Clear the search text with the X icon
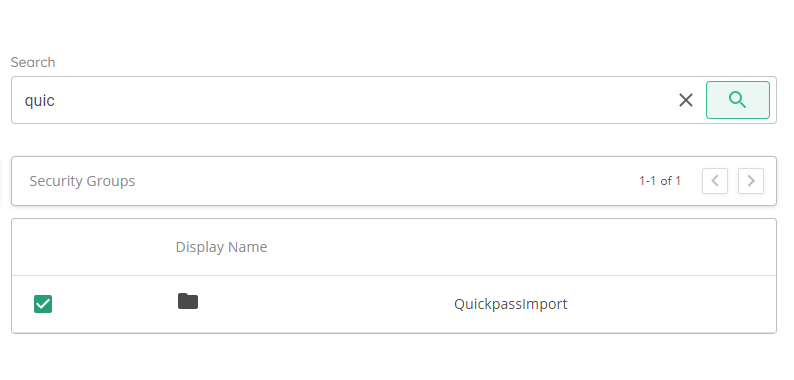Image resolution: width=794 pixels, height=380 pixels. pyautogui.click(x=686, y=100)
